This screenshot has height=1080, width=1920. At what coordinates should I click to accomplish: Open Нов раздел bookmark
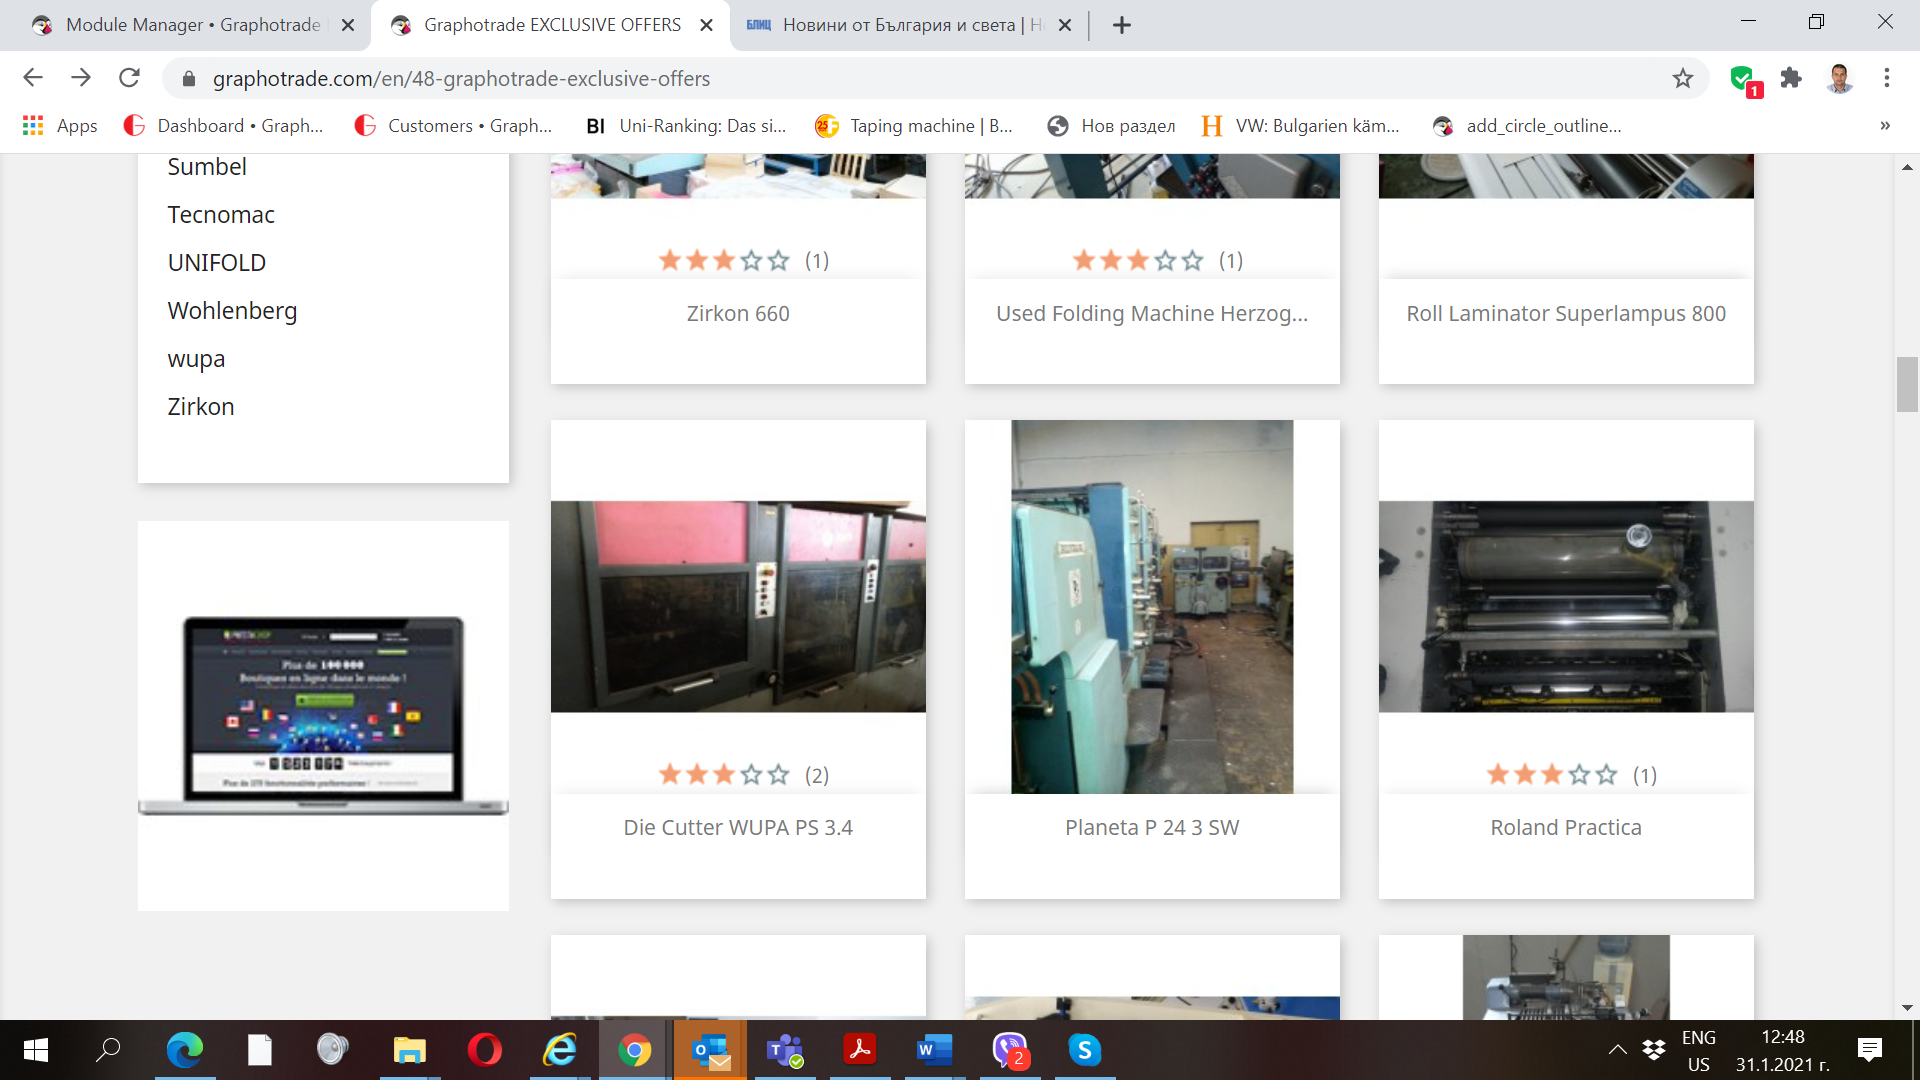click(1111, 126)
